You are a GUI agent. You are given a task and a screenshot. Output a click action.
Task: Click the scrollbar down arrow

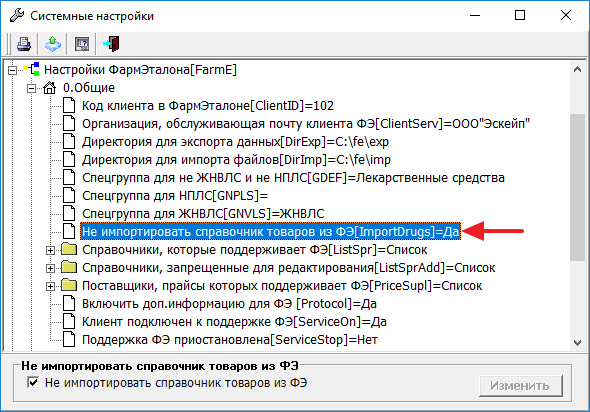point(578,343)
